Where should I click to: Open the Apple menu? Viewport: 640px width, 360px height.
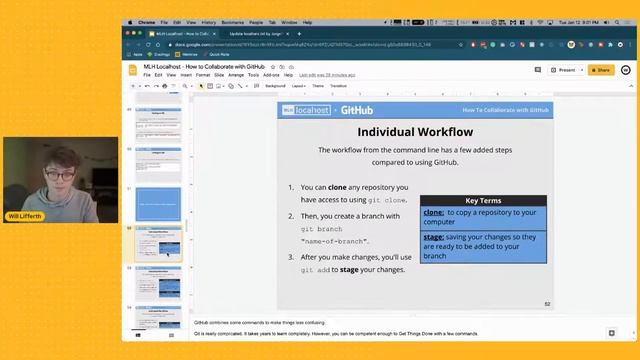pos(130,22)
